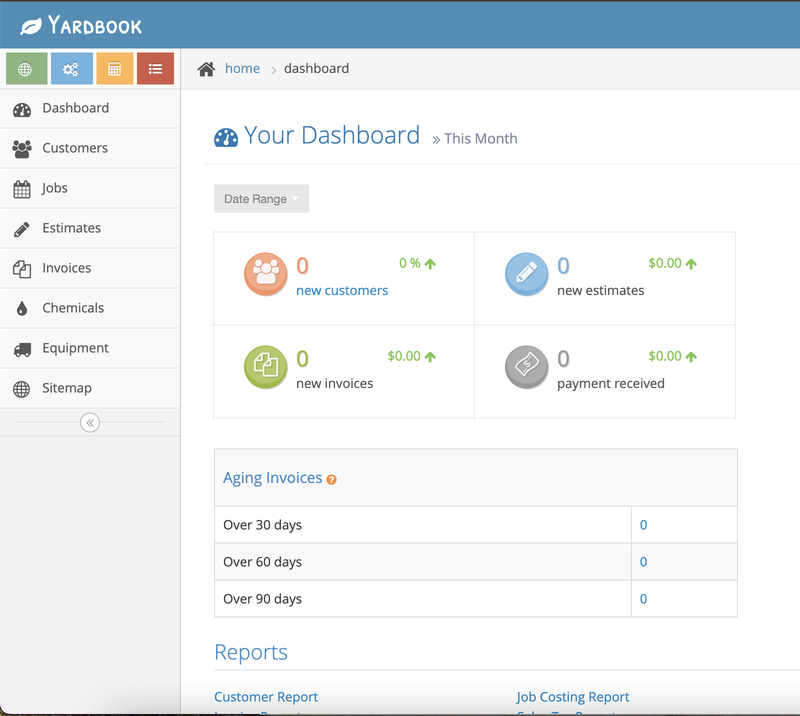
Task: Click the blue new estimates pencil icon
Action: point(526,274)
